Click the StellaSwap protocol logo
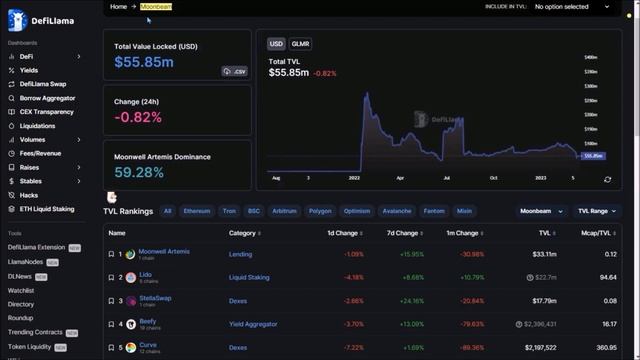 click(131, 301)
